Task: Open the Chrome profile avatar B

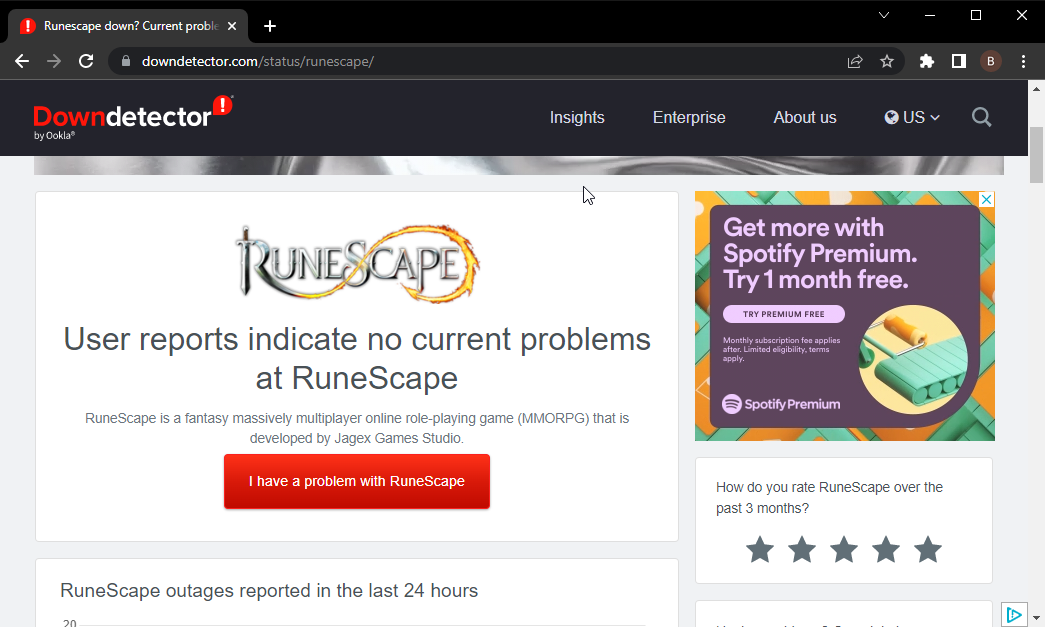Action: [990, 61]
